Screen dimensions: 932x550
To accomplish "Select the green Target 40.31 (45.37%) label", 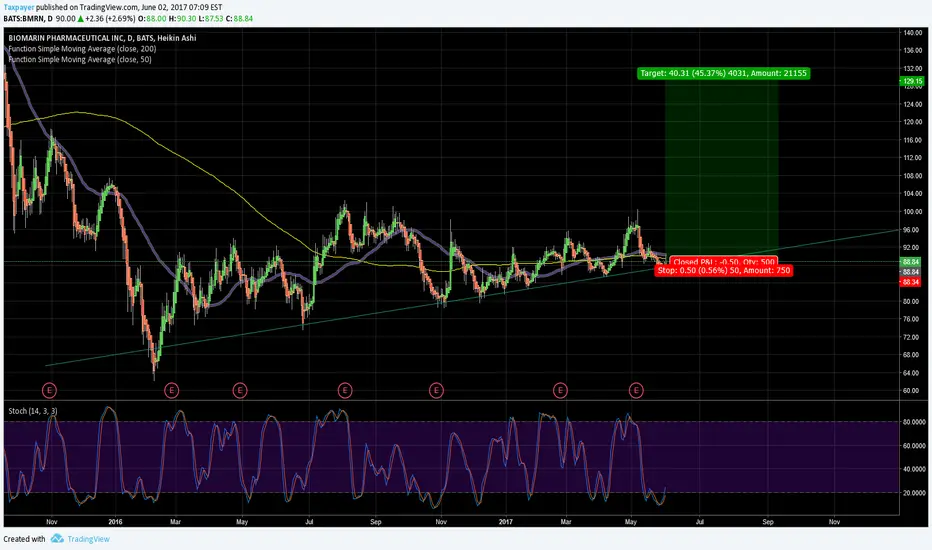I will (x=723, y=73).
